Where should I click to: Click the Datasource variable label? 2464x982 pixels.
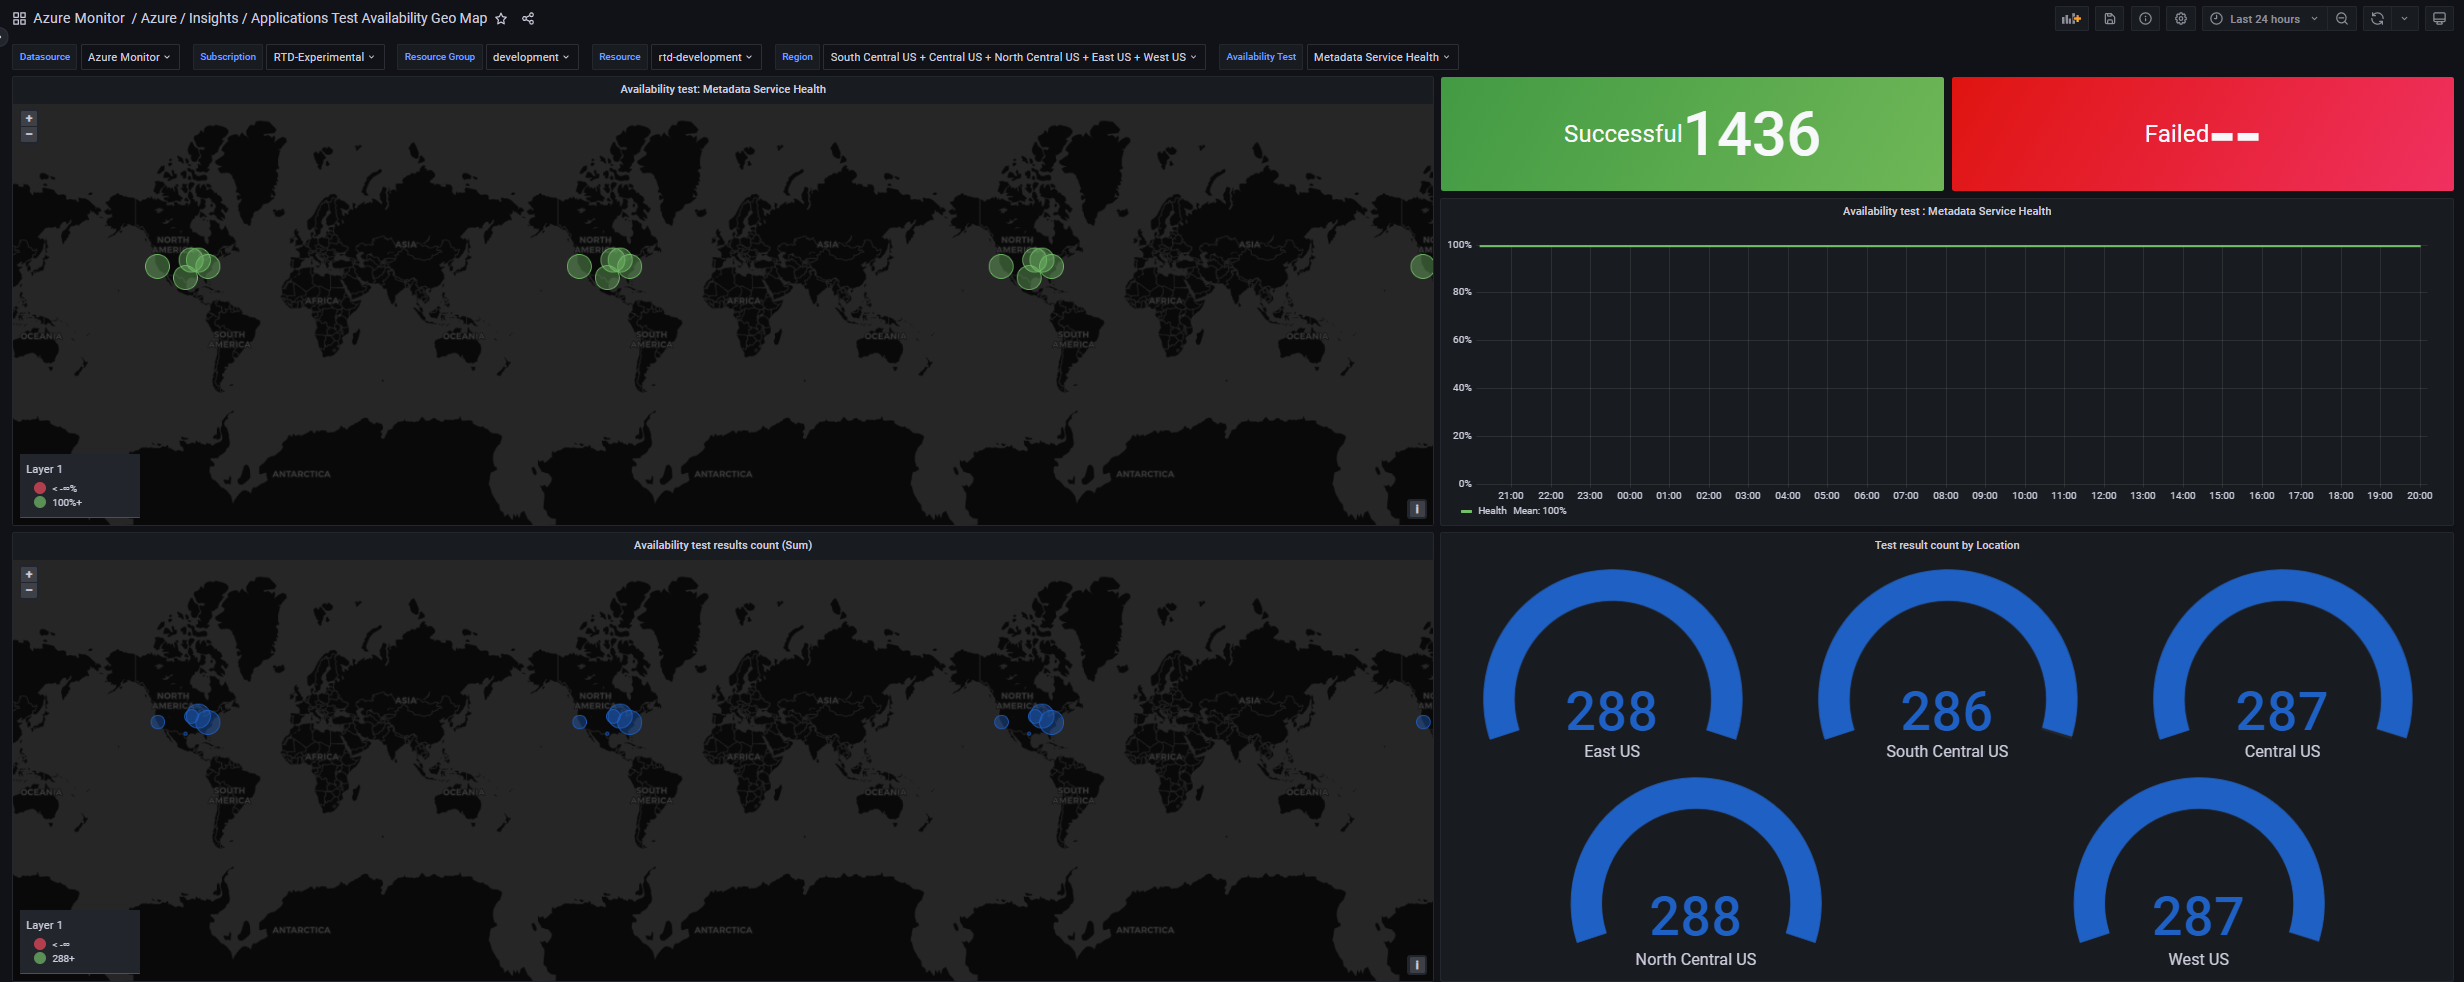pyautogui.click(x=45, y=57)
